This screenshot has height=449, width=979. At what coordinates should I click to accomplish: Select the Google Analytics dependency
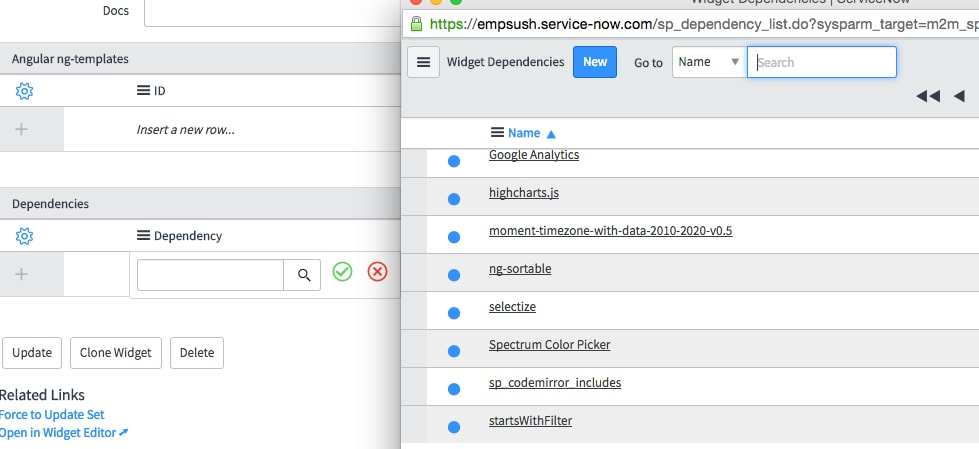point(534,155)
